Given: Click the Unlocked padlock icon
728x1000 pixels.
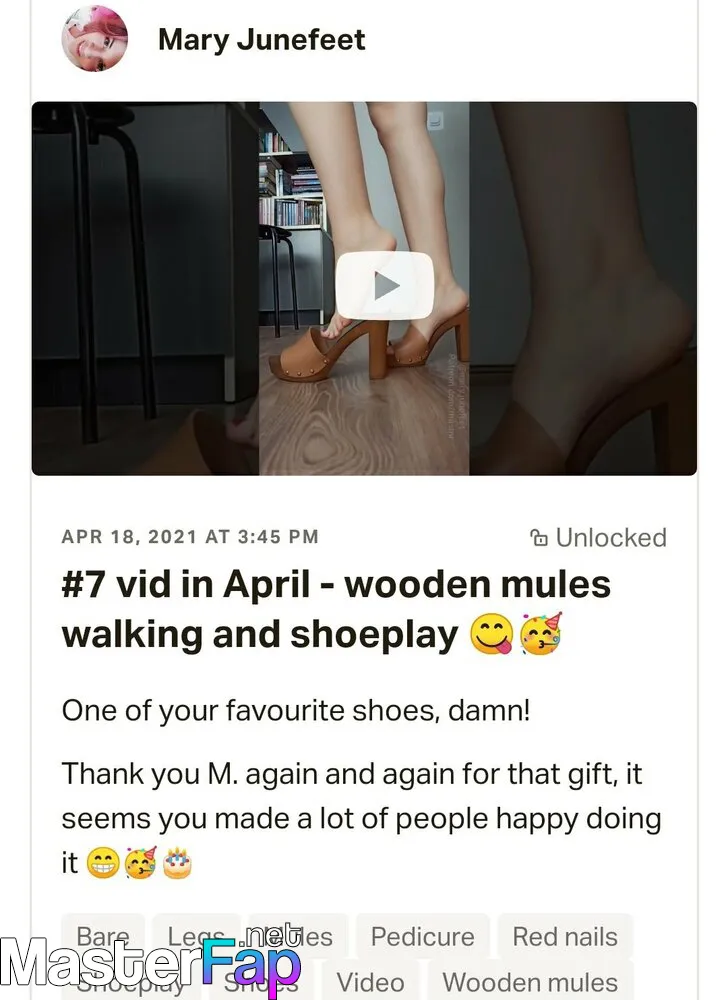Looking at the screenshot, I should tap(539, 538).
